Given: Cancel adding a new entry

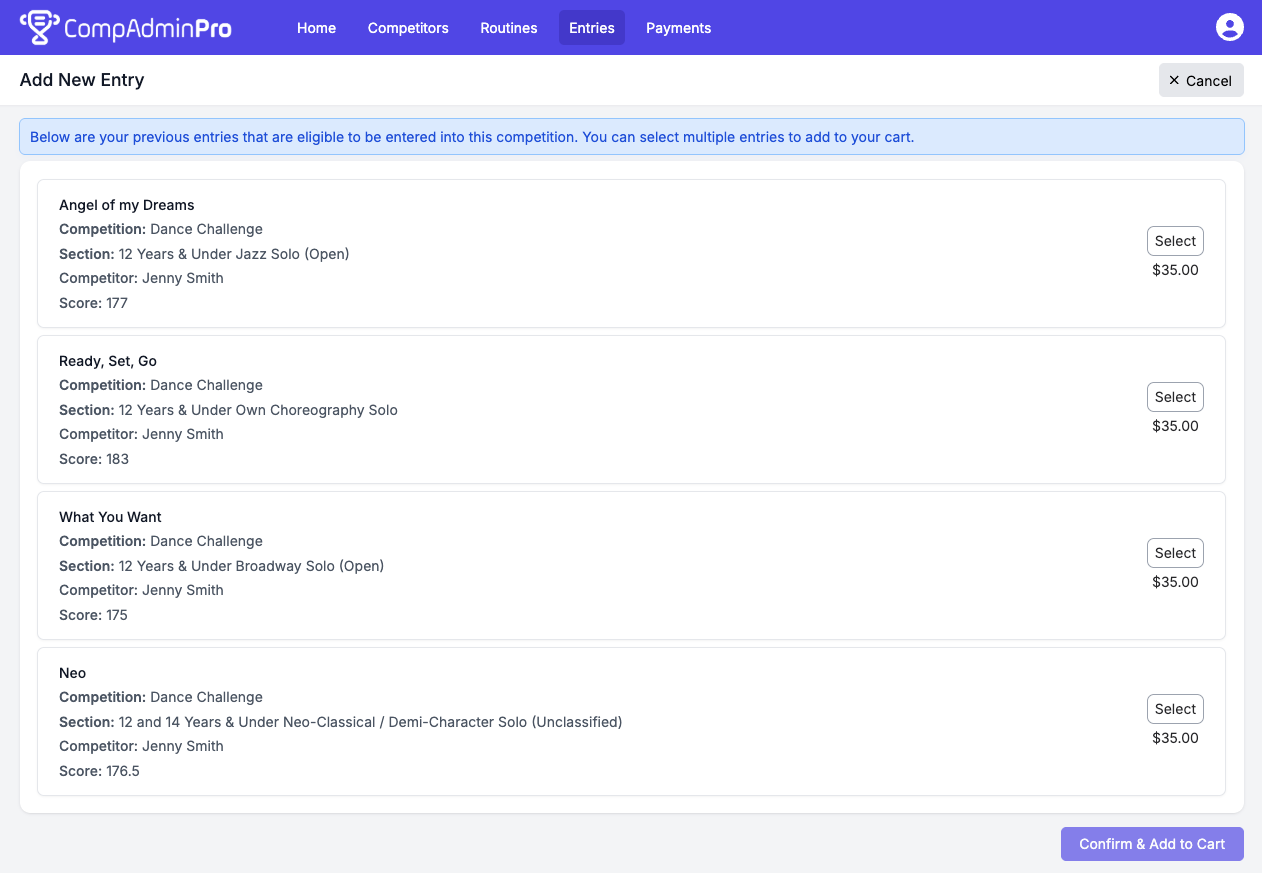Looking at the screenshot, I should click(1200, 81).
